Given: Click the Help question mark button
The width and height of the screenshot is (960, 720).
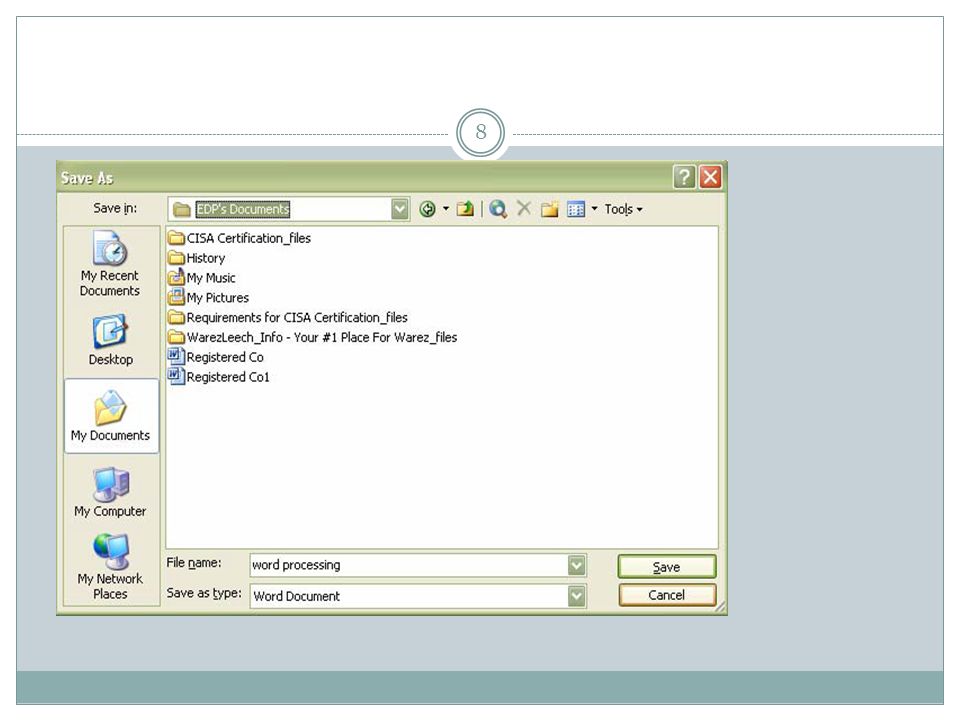Looking at the screenshot, I should (684, 178).
